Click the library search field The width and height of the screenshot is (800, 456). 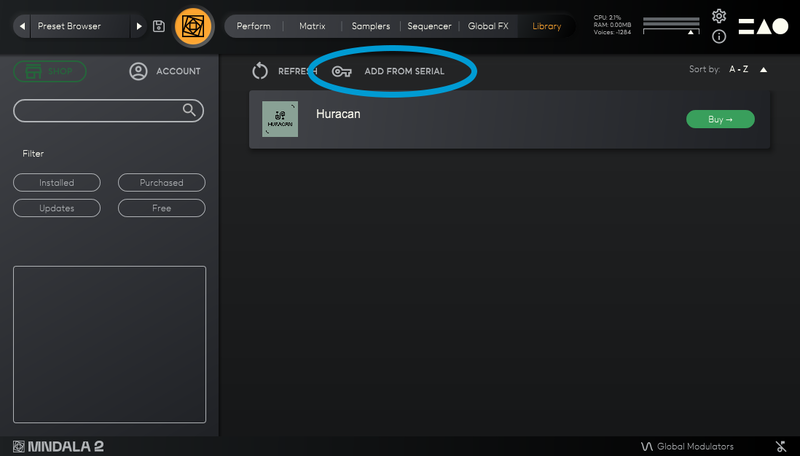point(108,111)
